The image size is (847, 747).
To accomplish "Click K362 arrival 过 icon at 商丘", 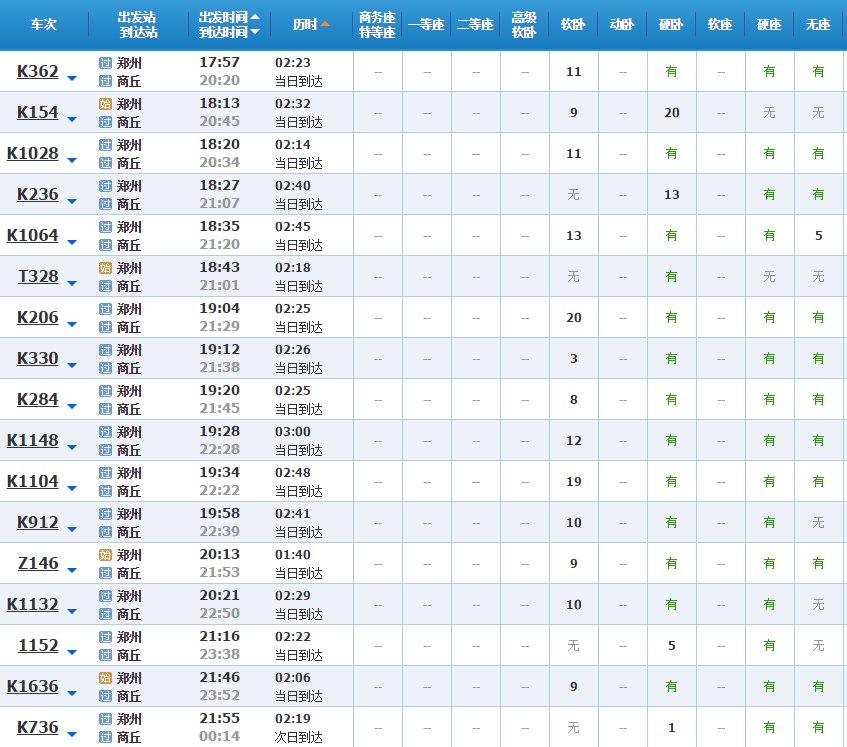I will (105, 81).
